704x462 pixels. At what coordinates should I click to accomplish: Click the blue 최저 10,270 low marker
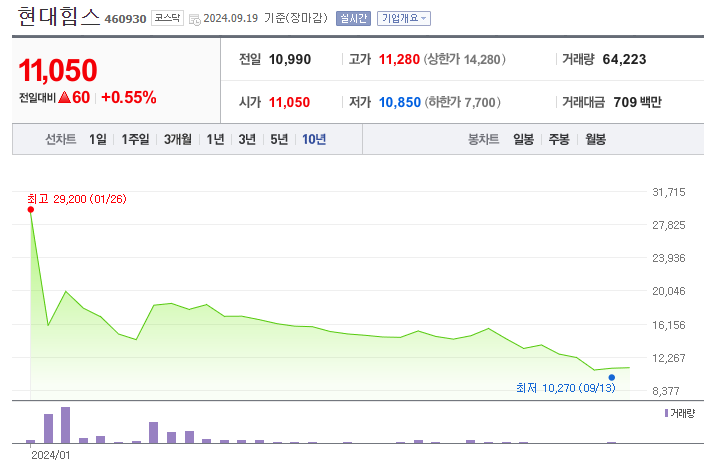pos(612,378)
